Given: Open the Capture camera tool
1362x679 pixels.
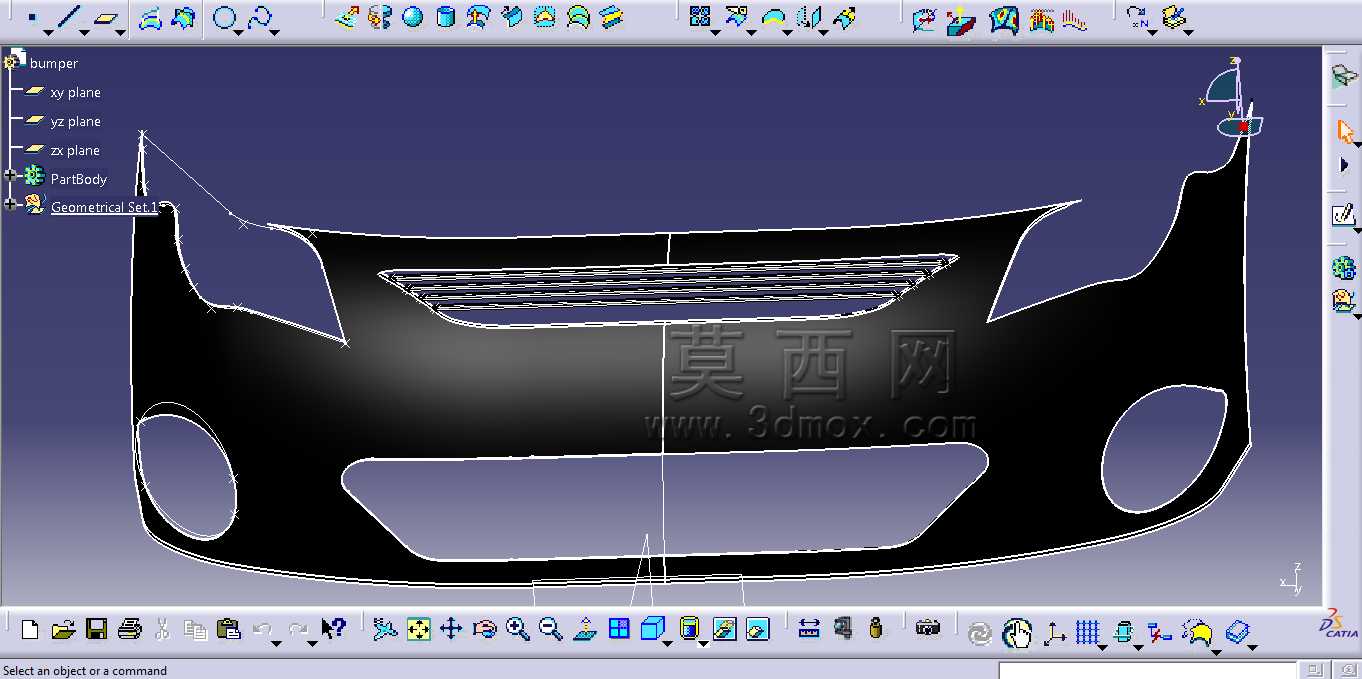Looking at the screenshot, I should 928,629.
